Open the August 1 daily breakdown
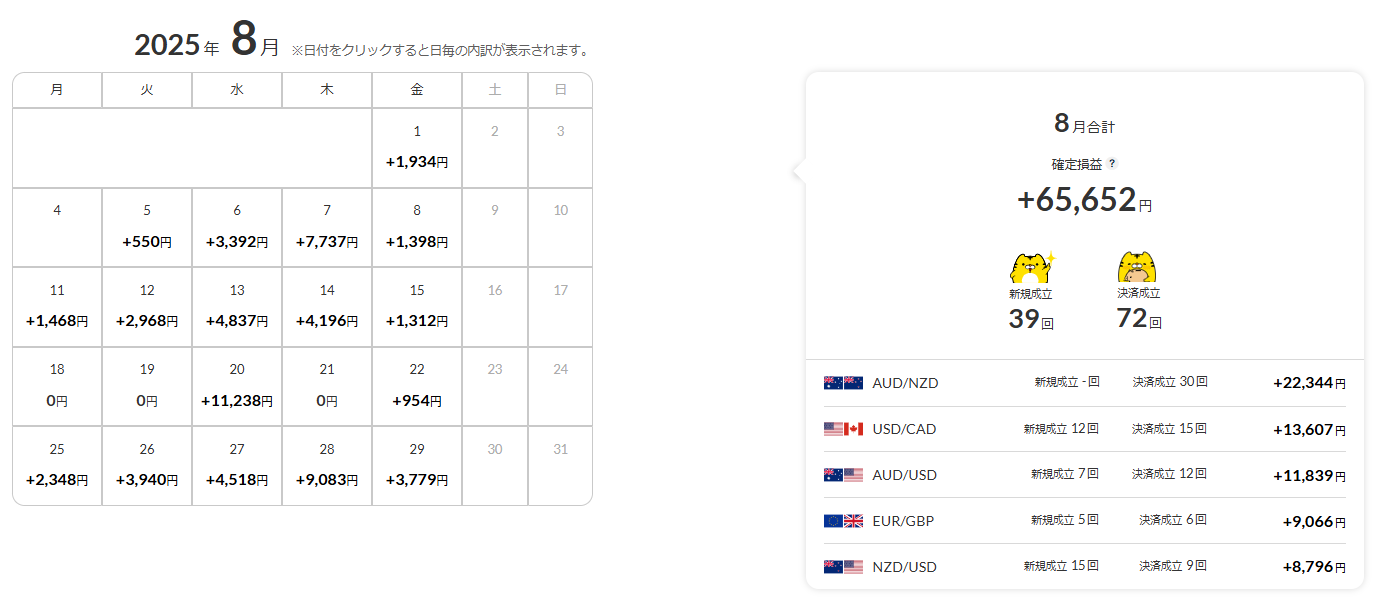1390x613 pixels. click(x=417, y=147)
